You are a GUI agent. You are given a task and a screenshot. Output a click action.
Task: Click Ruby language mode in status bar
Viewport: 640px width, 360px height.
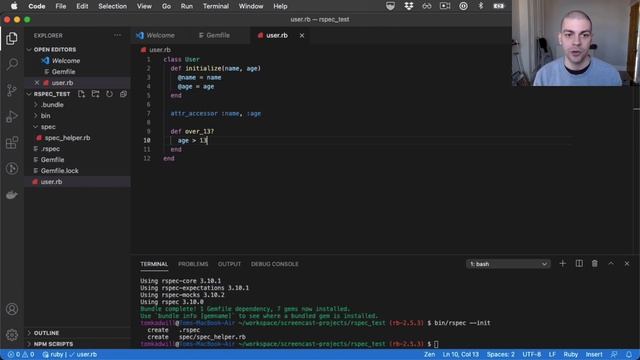tap(571, 354)
